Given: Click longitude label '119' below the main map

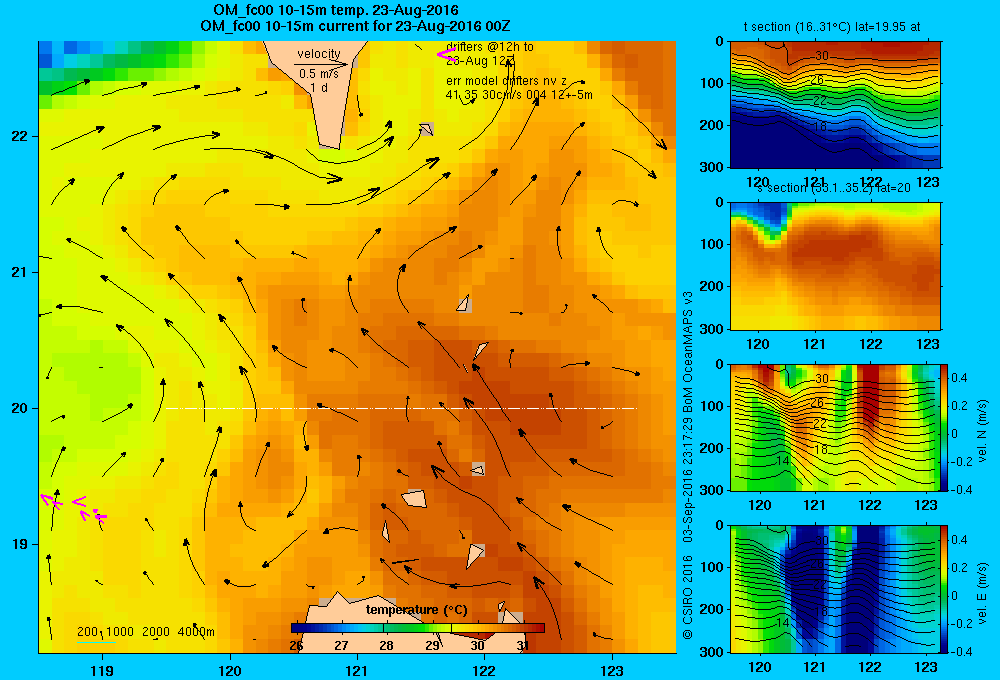Looking at the screenshot, I should 102,670.
